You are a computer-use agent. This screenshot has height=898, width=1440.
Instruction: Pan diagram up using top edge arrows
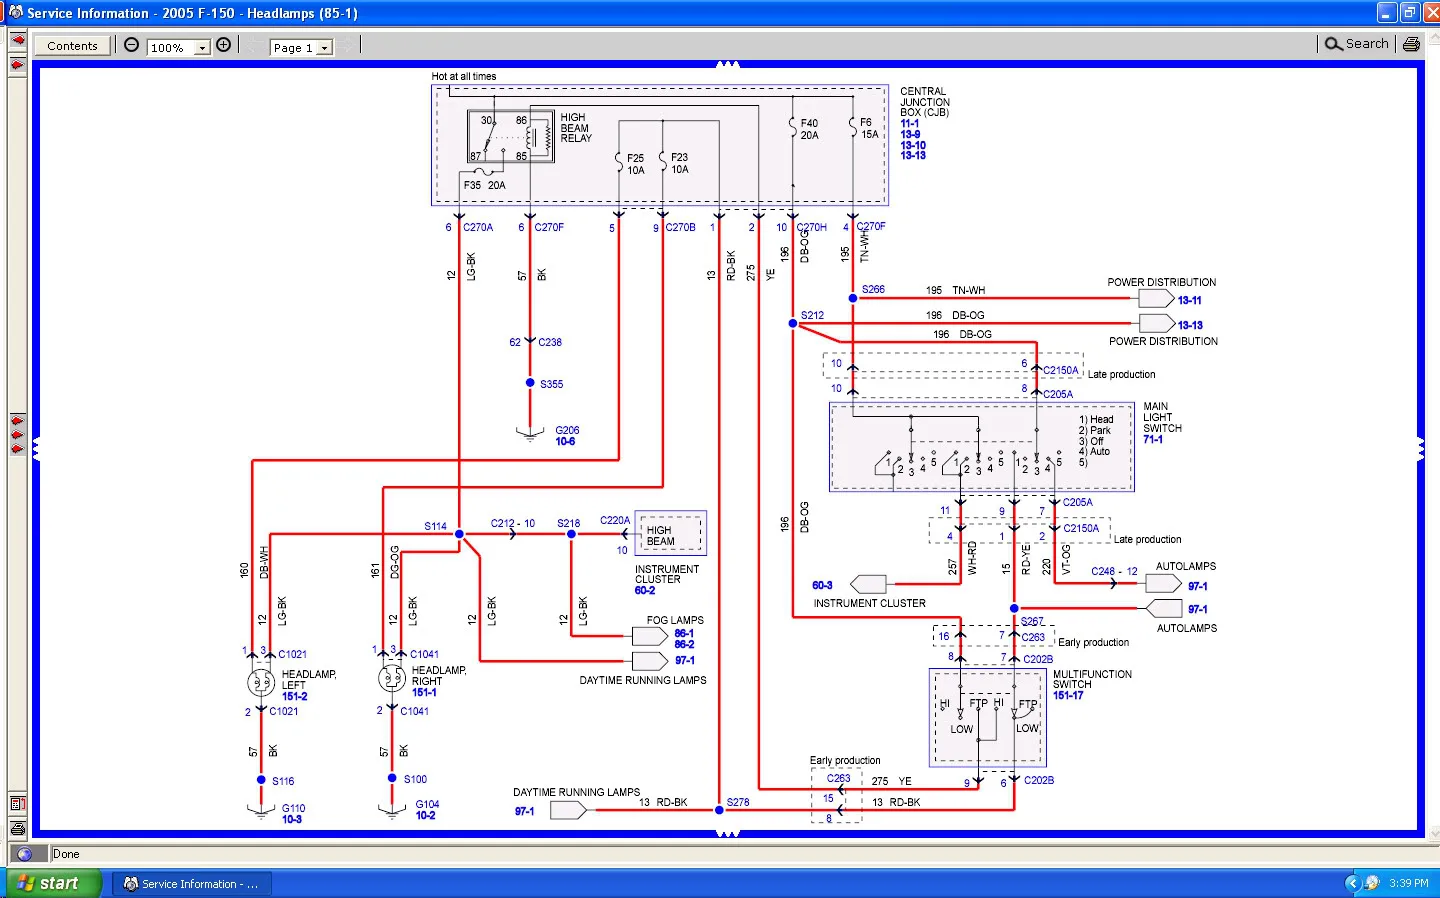click(728, 64)
